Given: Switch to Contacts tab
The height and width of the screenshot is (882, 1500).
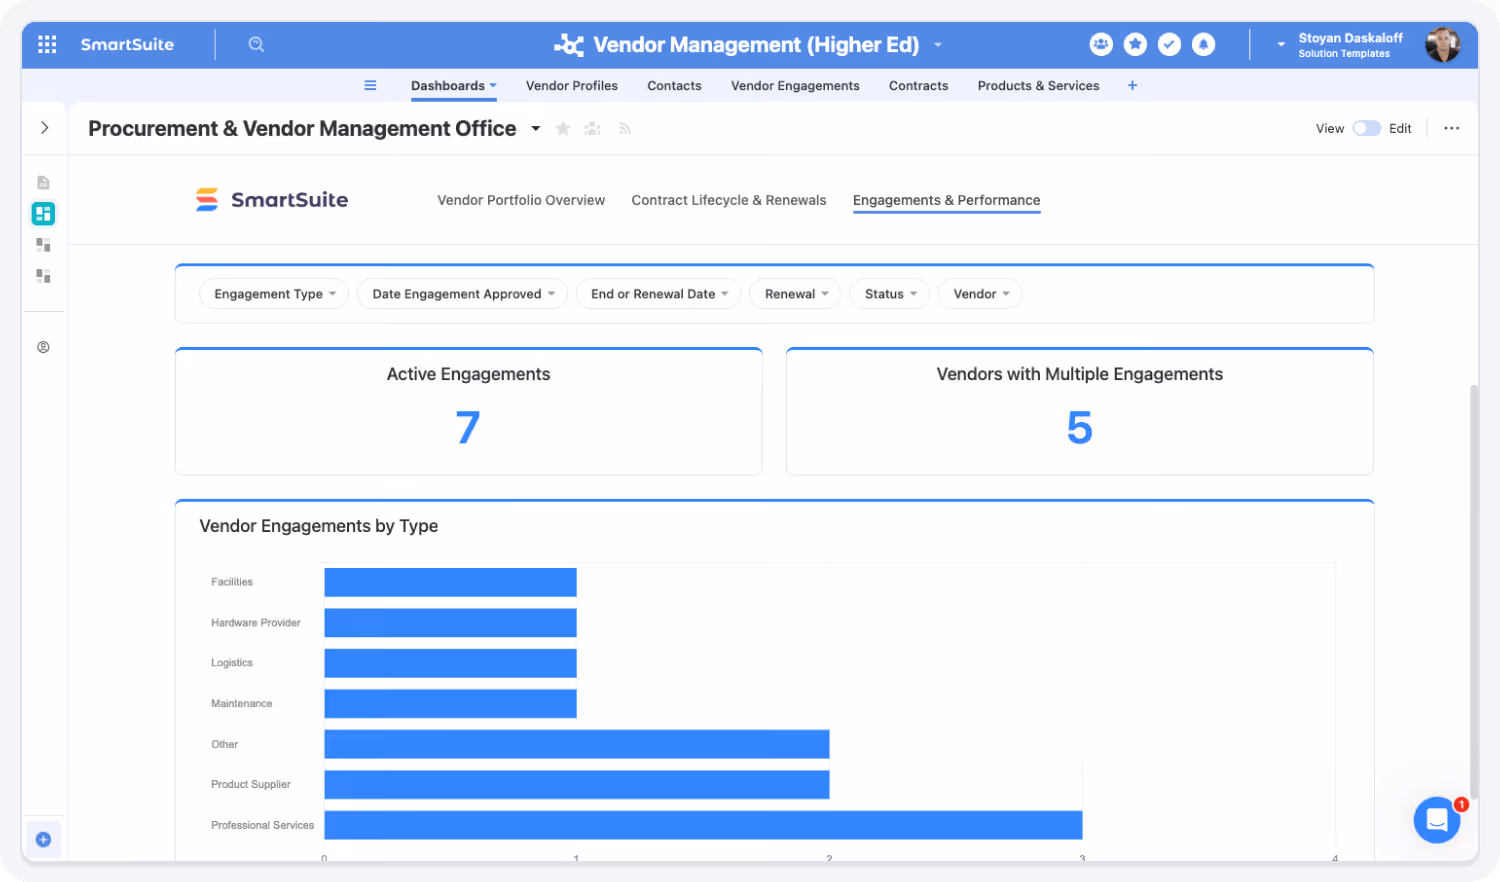Looking at the screenshot, I should (674, 86).
